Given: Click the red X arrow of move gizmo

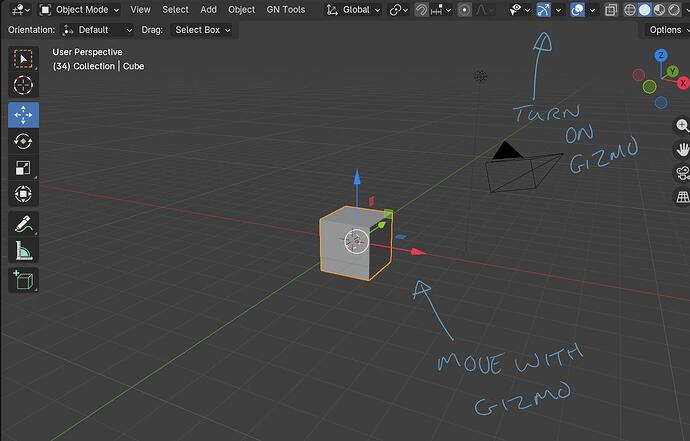Looking at the screenshot, I should pos(418,252).
